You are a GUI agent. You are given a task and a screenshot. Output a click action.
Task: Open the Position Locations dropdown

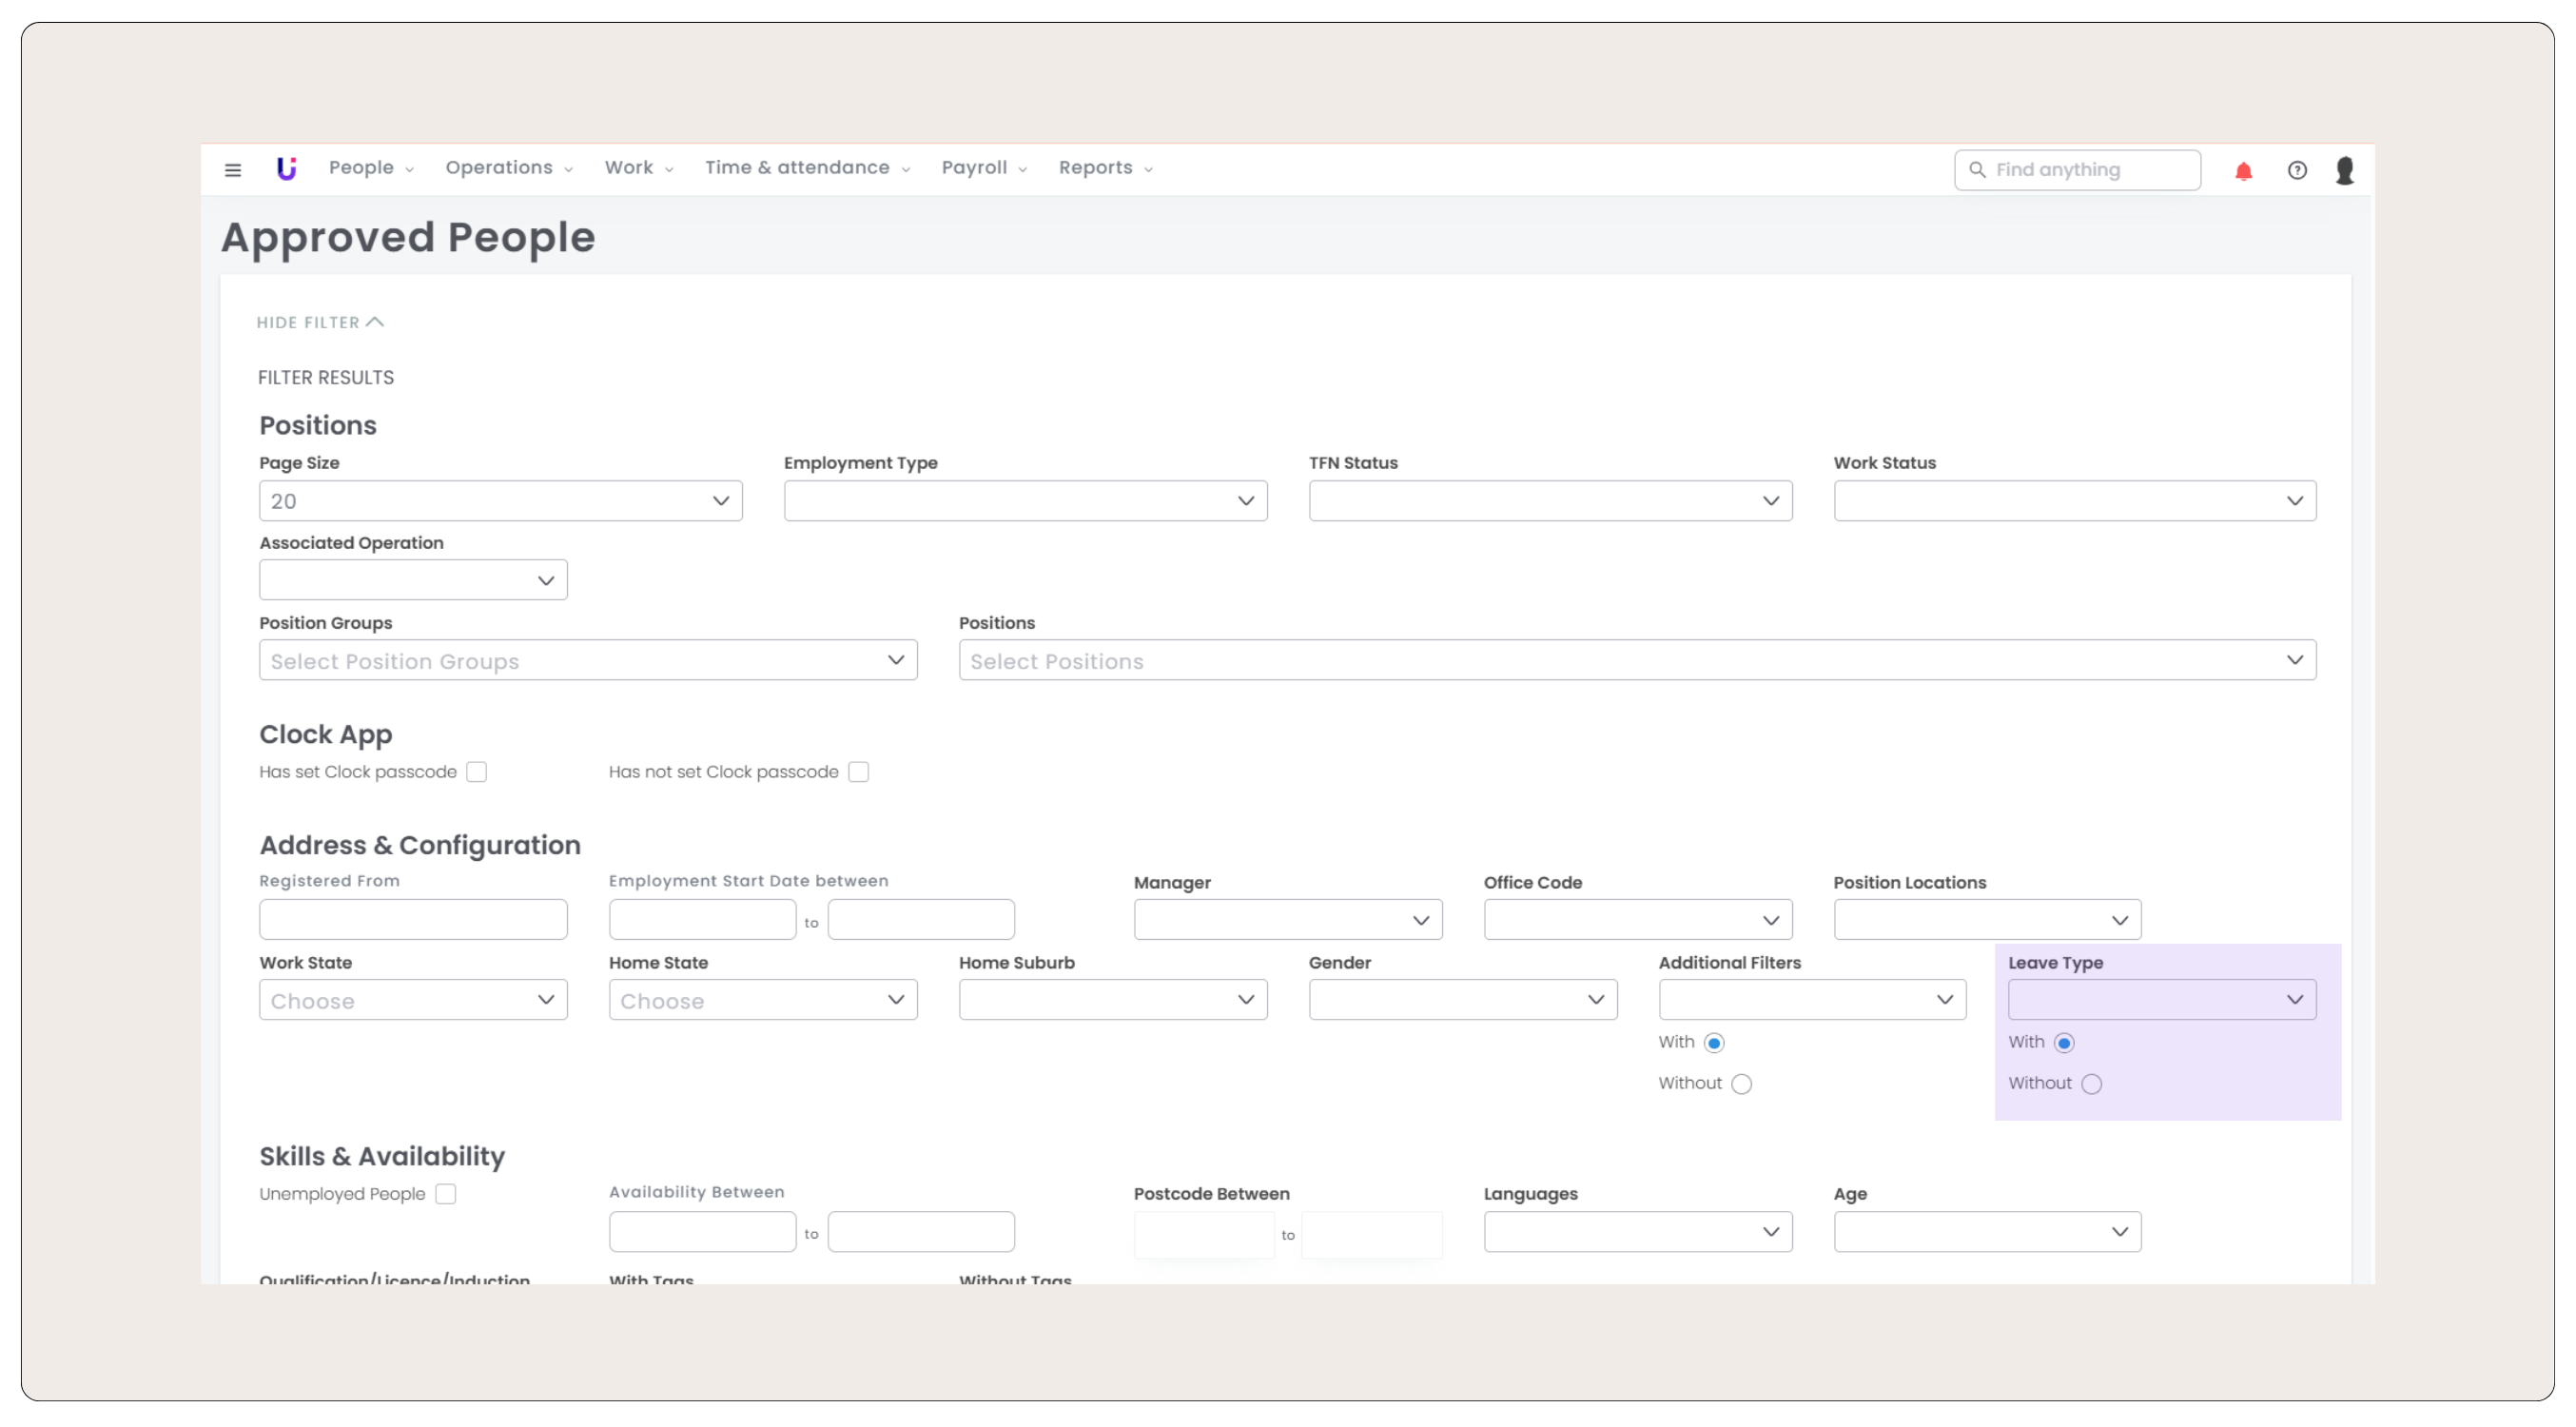tap(1987, 920)
